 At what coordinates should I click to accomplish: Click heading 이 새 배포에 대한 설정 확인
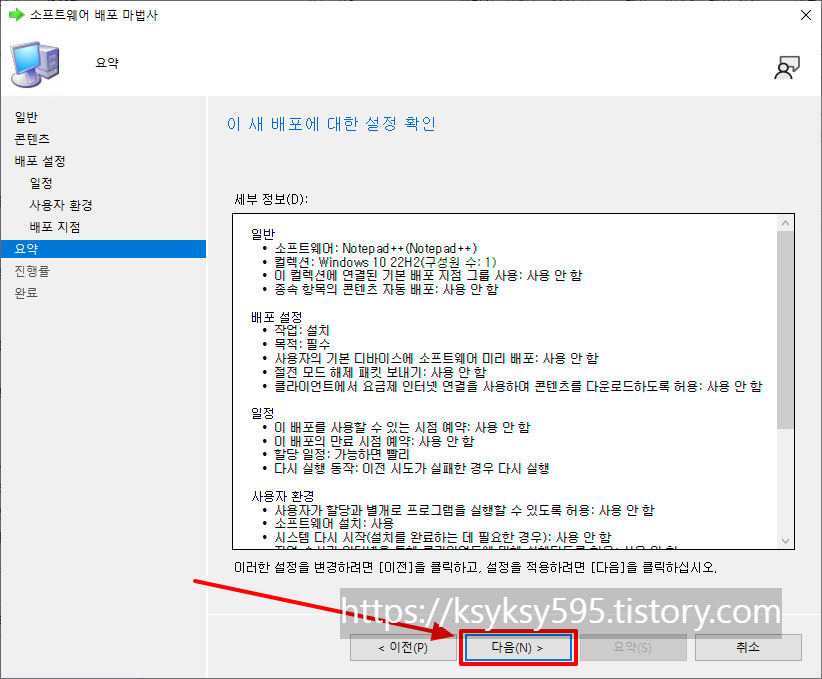point(331,124)
